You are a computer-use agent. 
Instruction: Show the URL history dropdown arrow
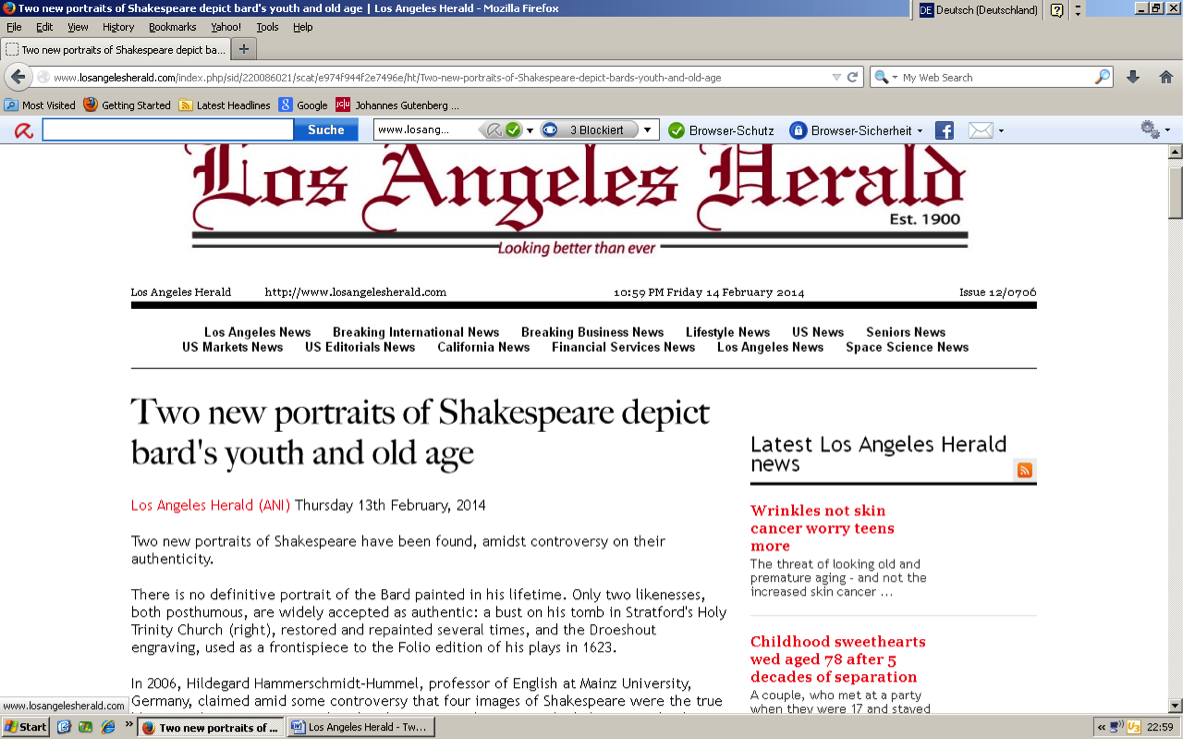[x=836, y=77]
